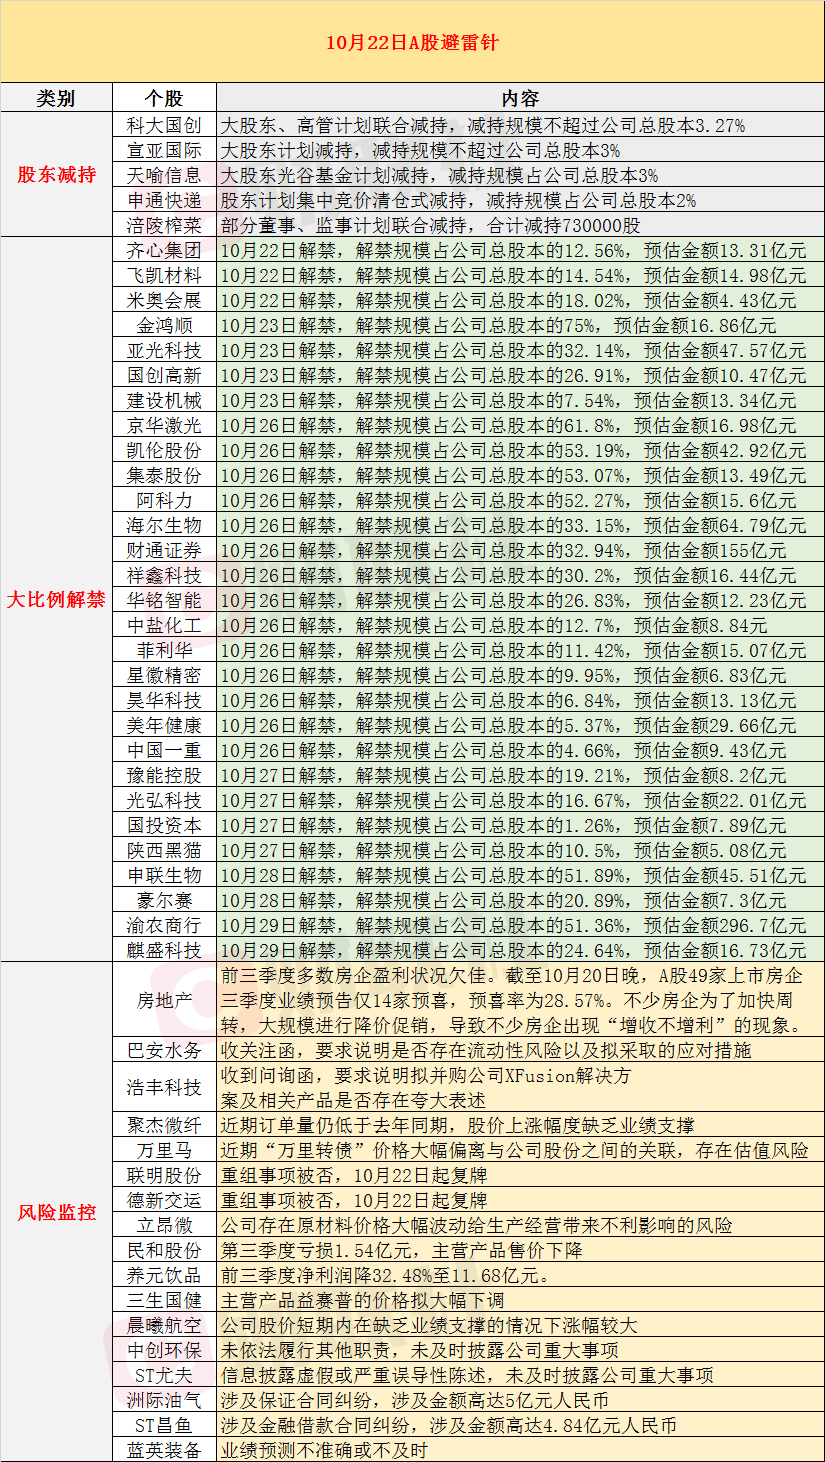
Task: Click the '巴安水务' risk item cell
Action: (x=164, y=1050)
